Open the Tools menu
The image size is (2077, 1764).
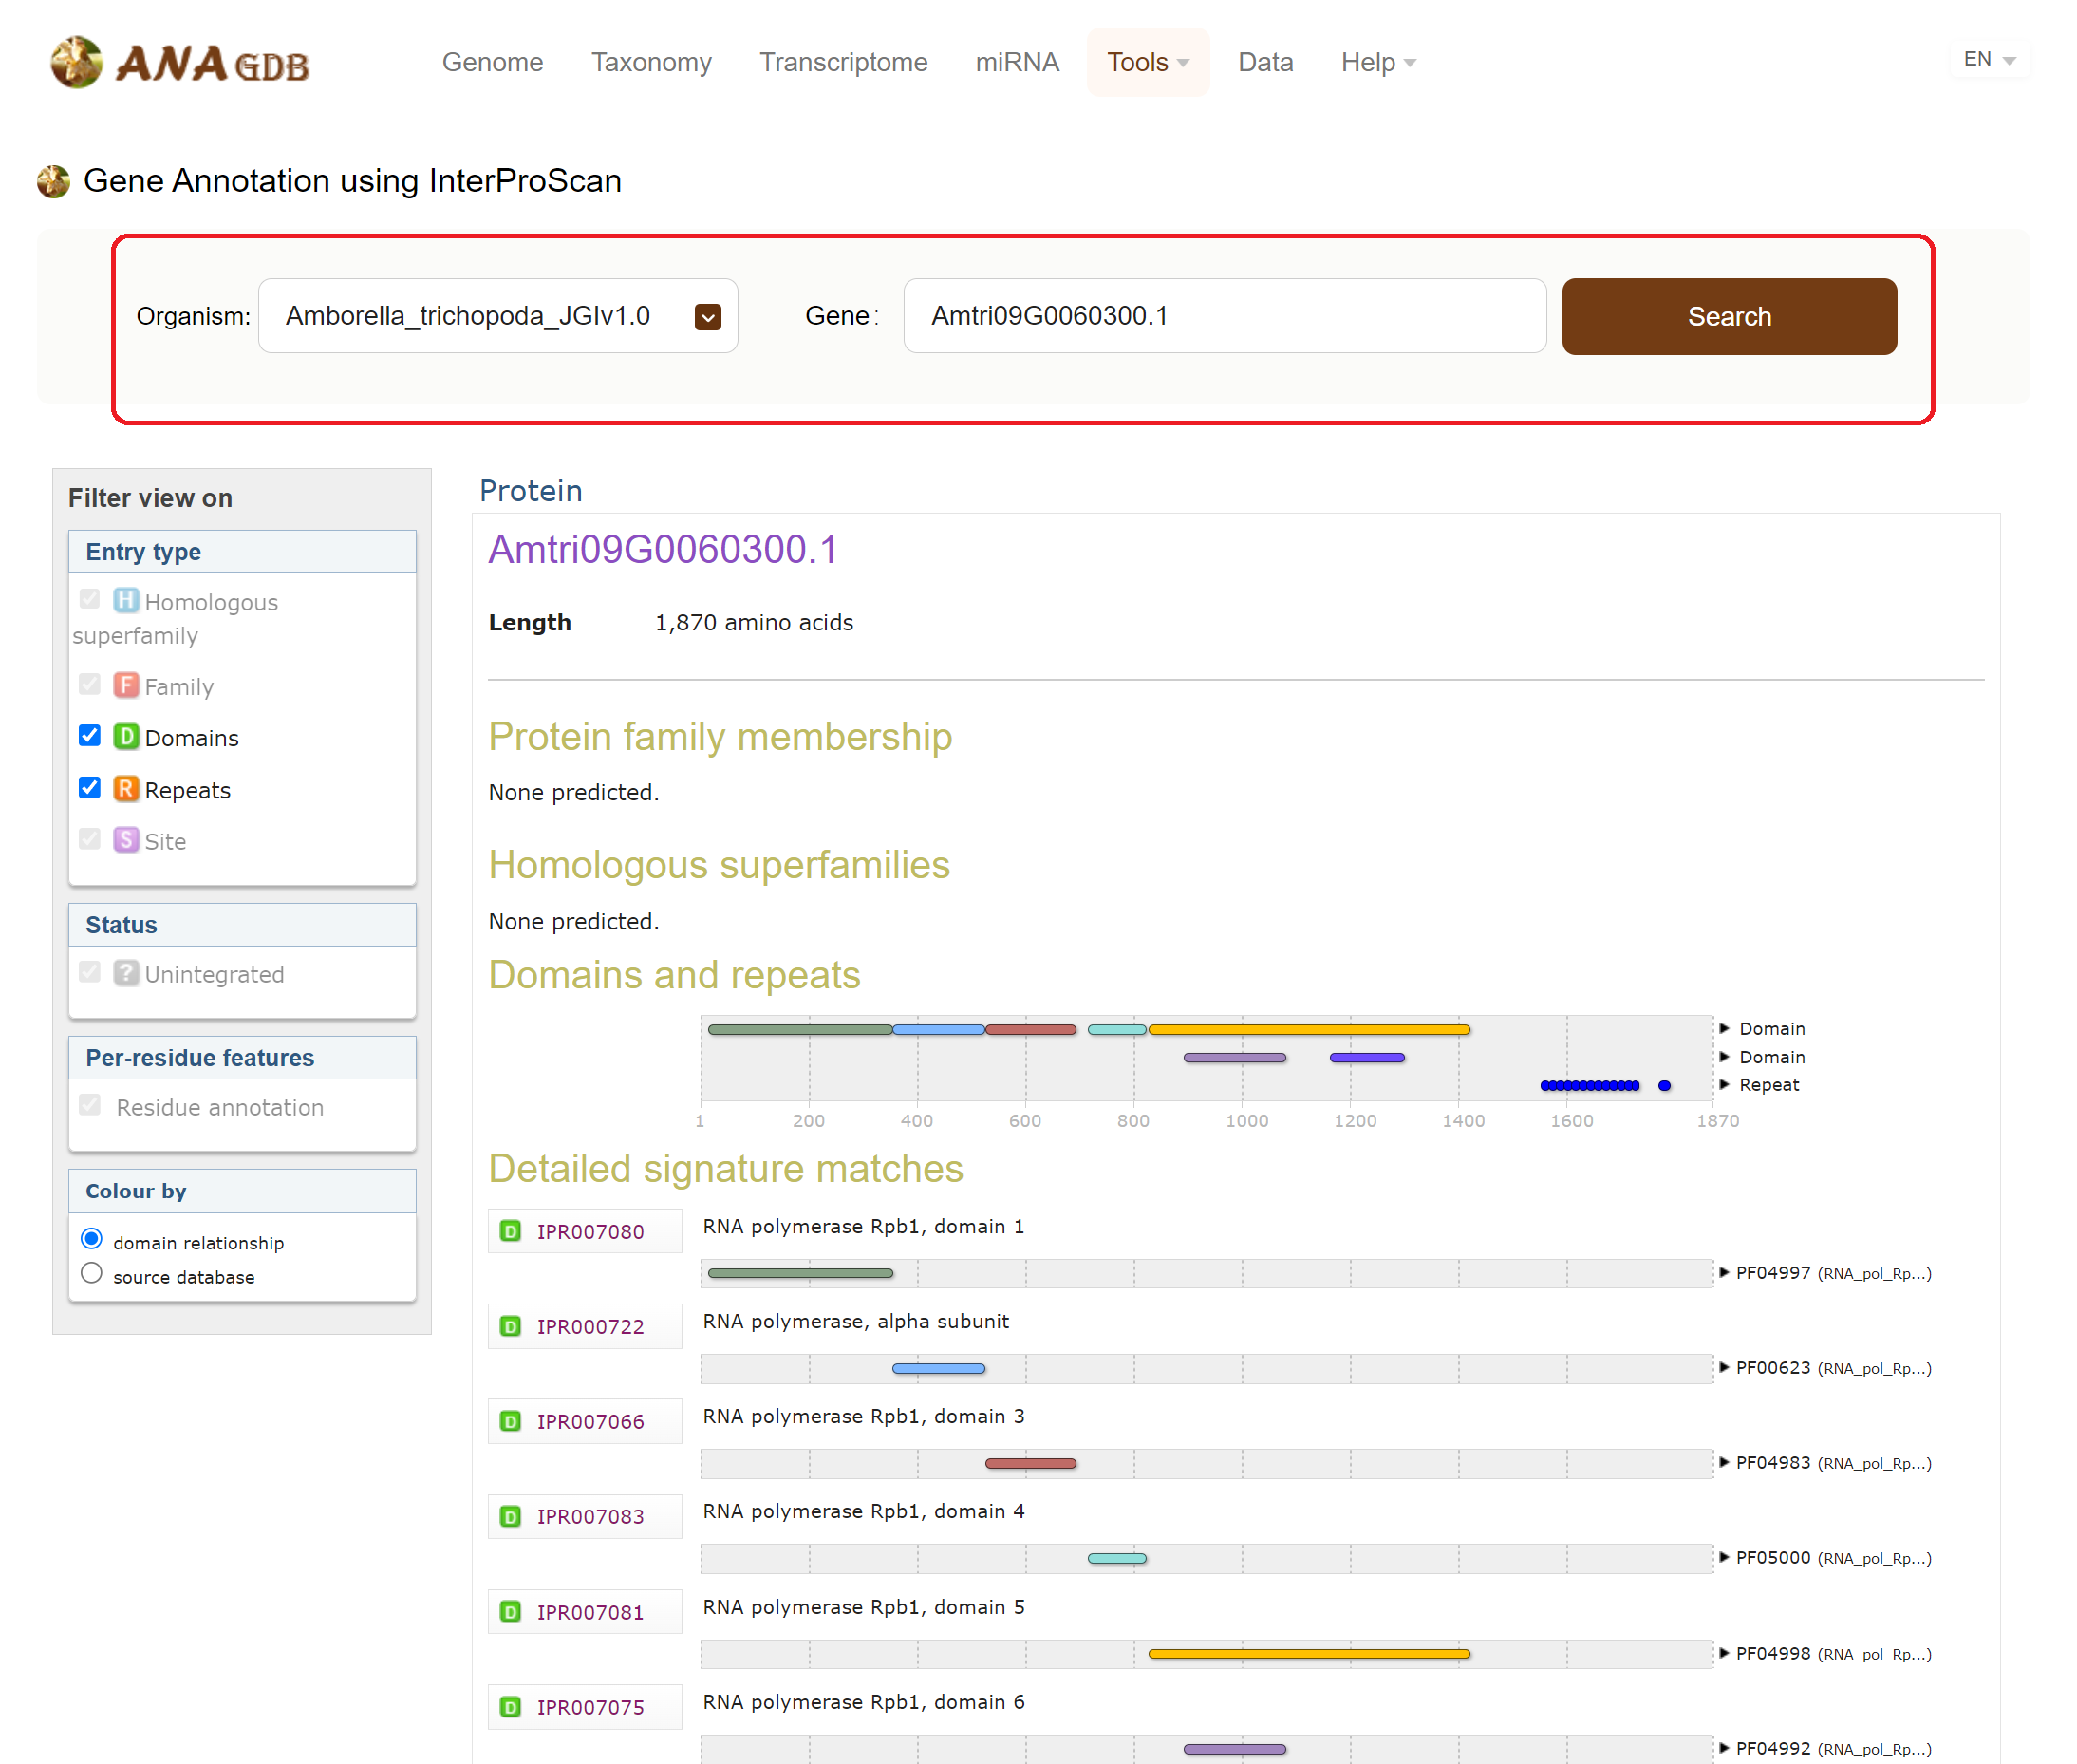pos(1147,62)
